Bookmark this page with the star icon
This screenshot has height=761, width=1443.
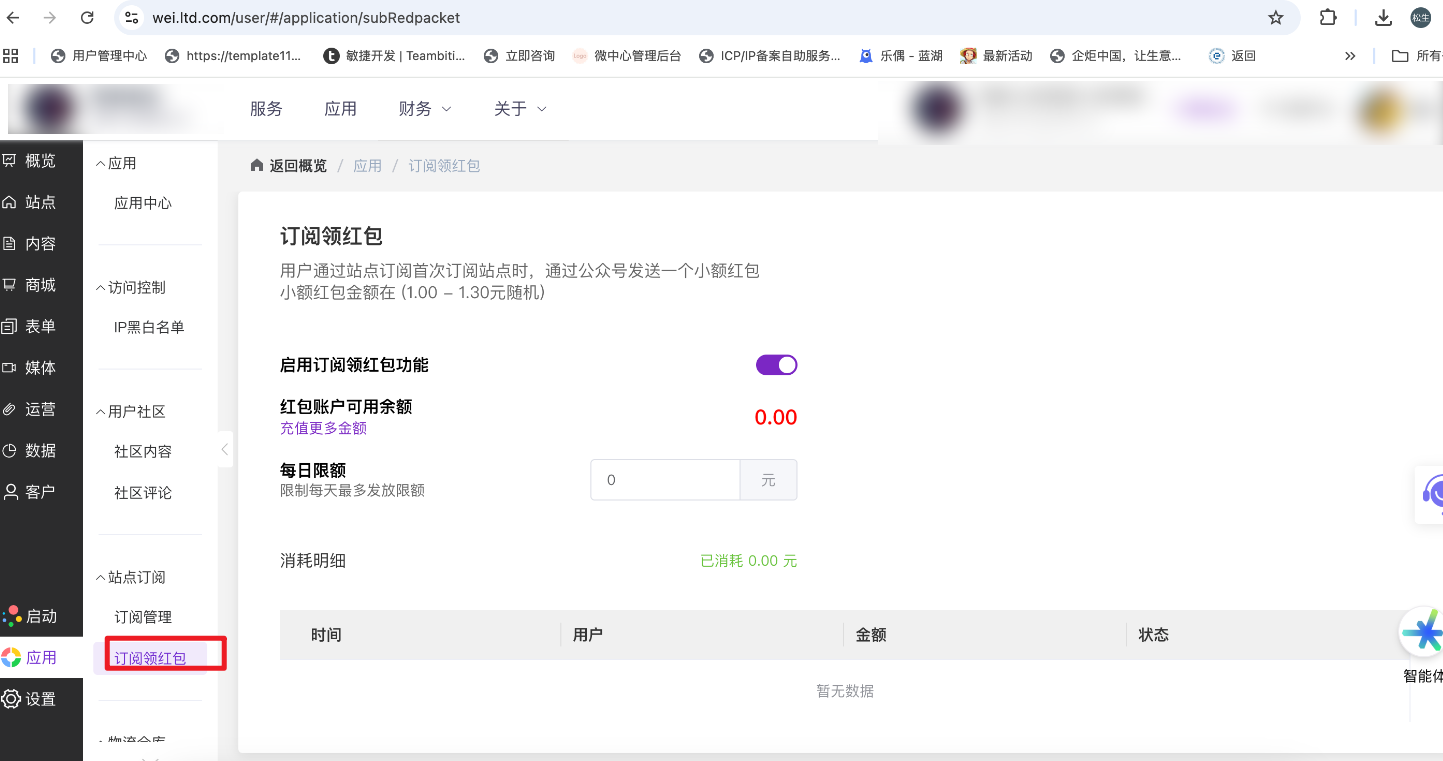click(x=1275, y=17)
